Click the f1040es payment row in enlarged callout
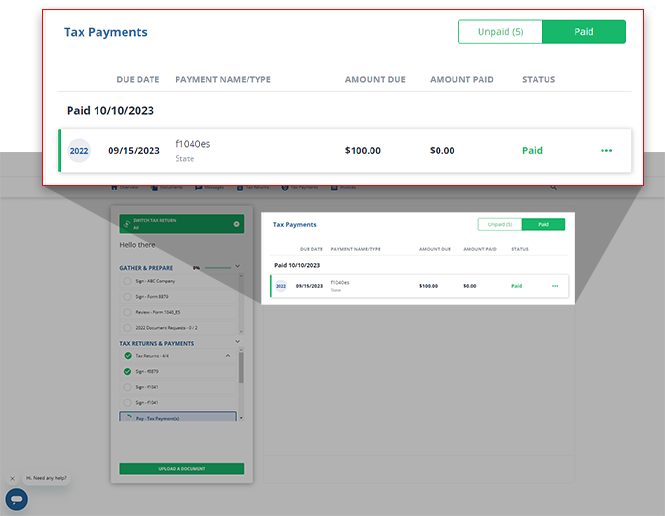The image size is (665, 516). pos(345,151)
